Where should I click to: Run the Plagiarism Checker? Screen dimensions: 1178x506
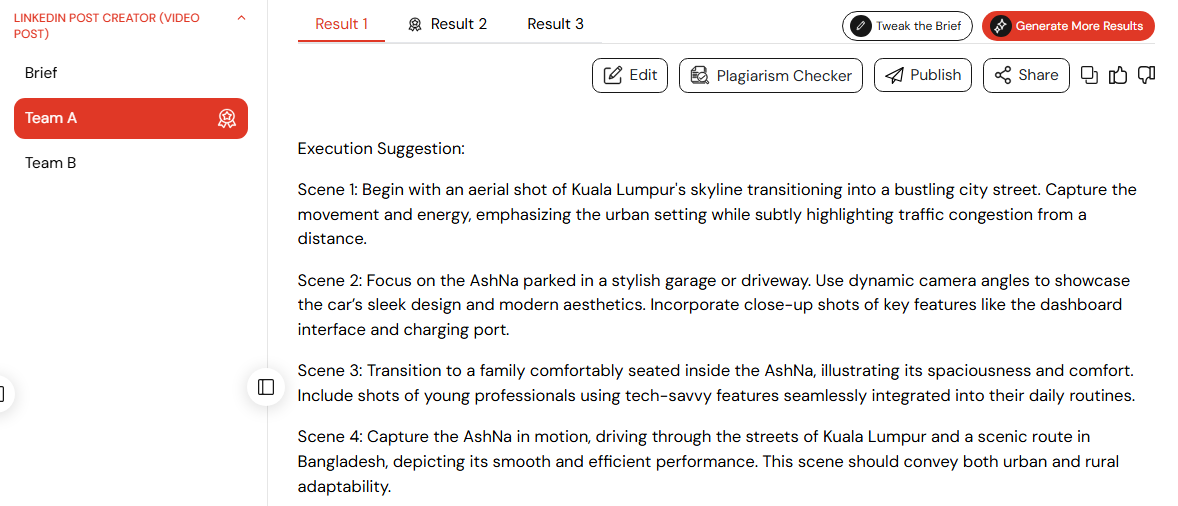(x=771, y=75)
